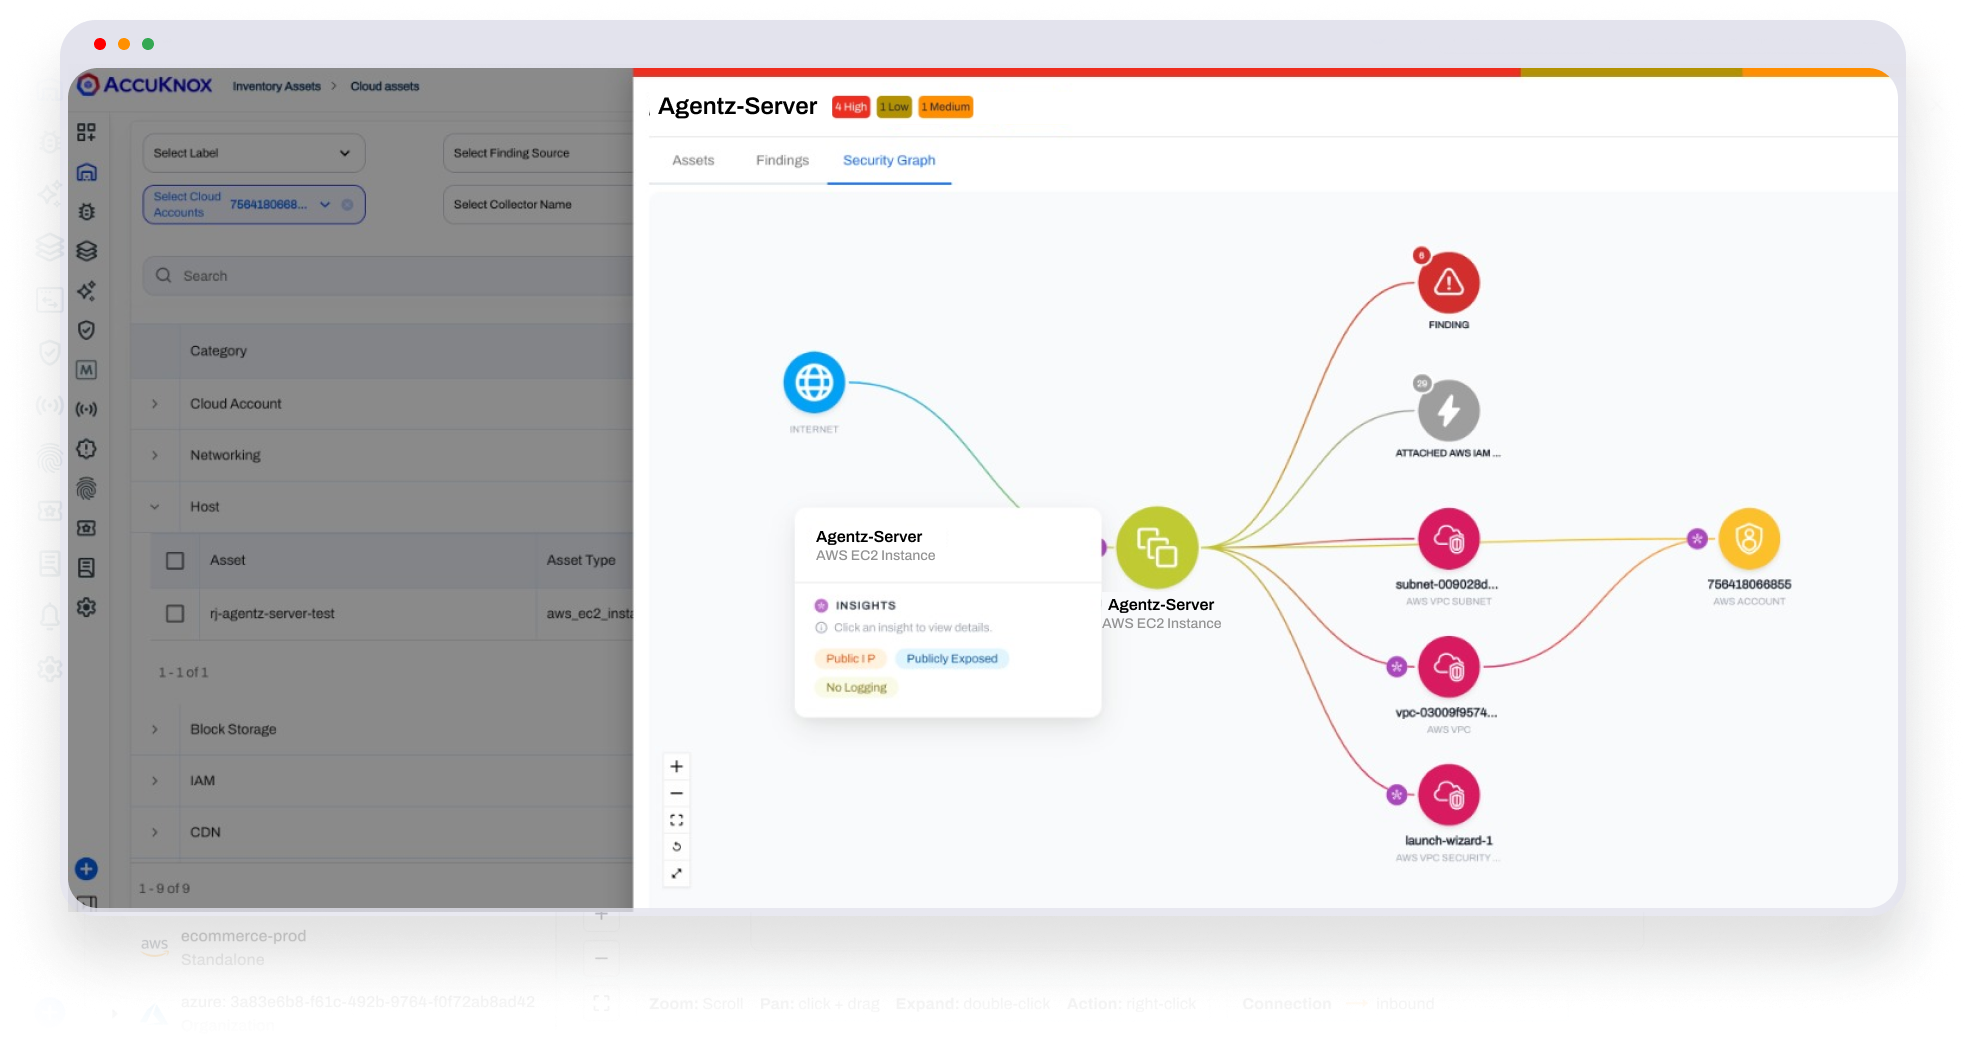The height and width of the screenshot is (1048, 1966).
Task: Open the Inventory icon in sidebar
Action: pos(87,172)
